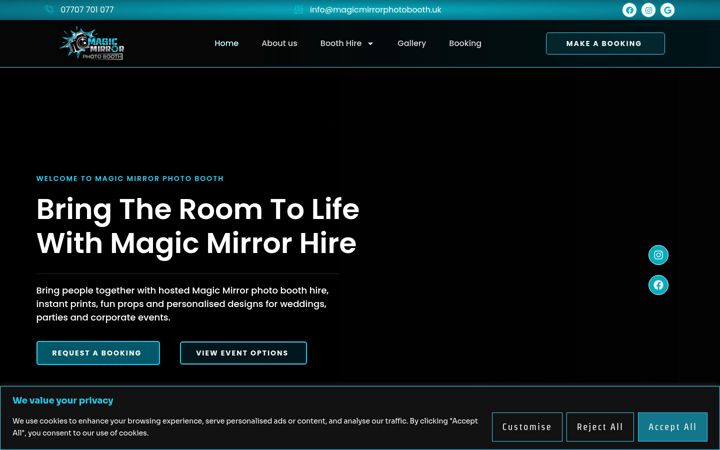
Task: Open the About us page
Action: [279, 43]
